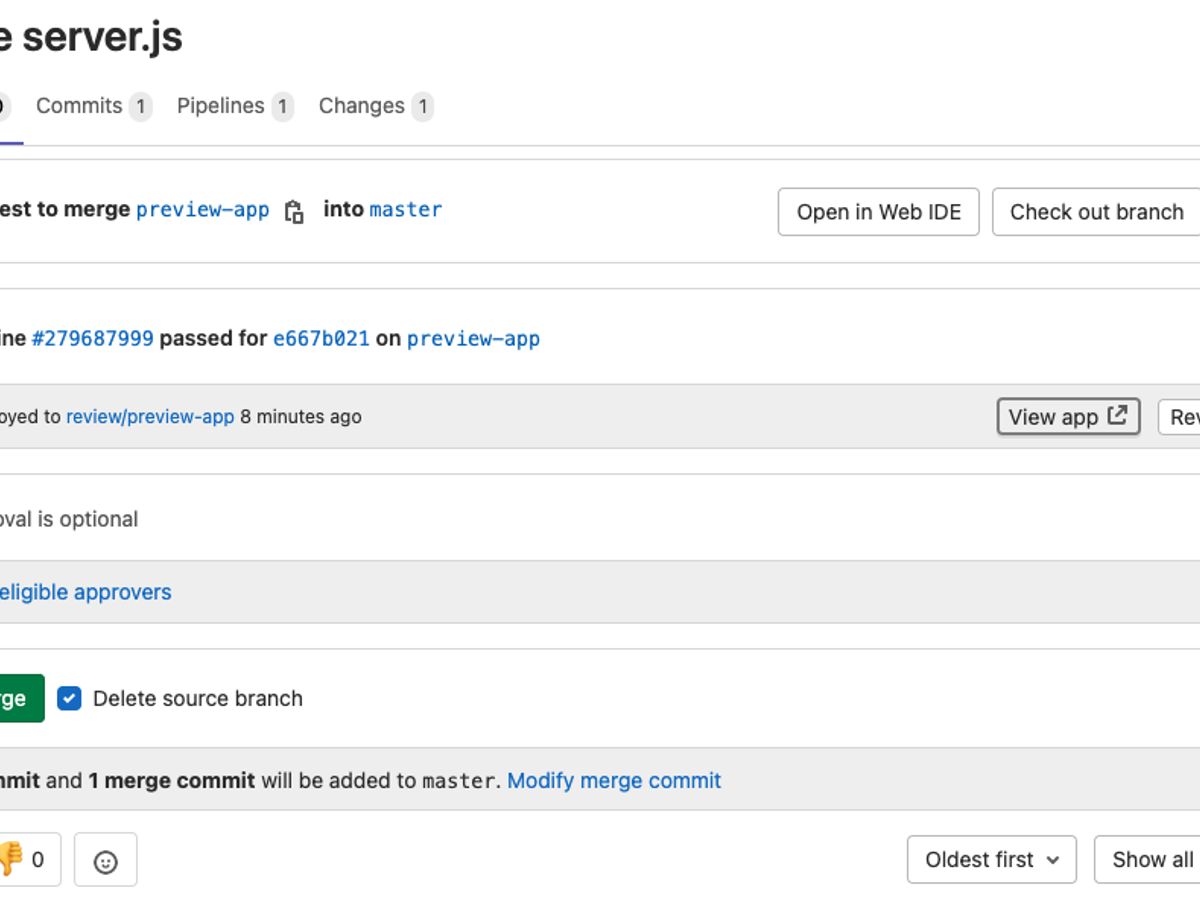Open review/preview-app environment link
The height and width of the screenshot is (900, 1200).
click(150, 417)
